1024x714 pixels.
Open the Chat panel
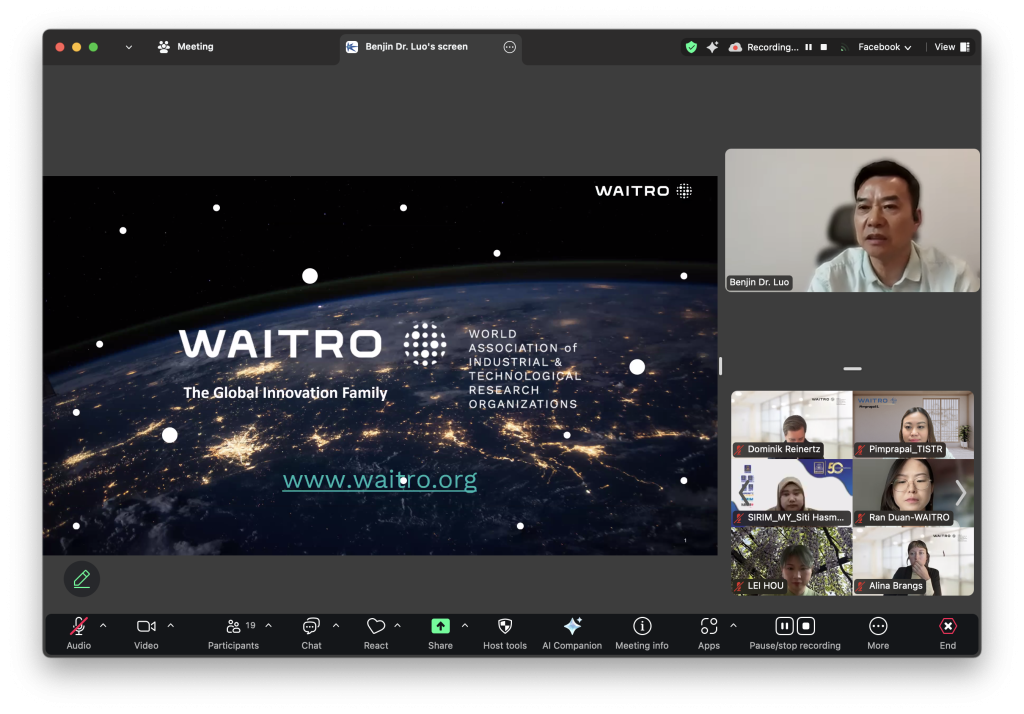(311, 627)
